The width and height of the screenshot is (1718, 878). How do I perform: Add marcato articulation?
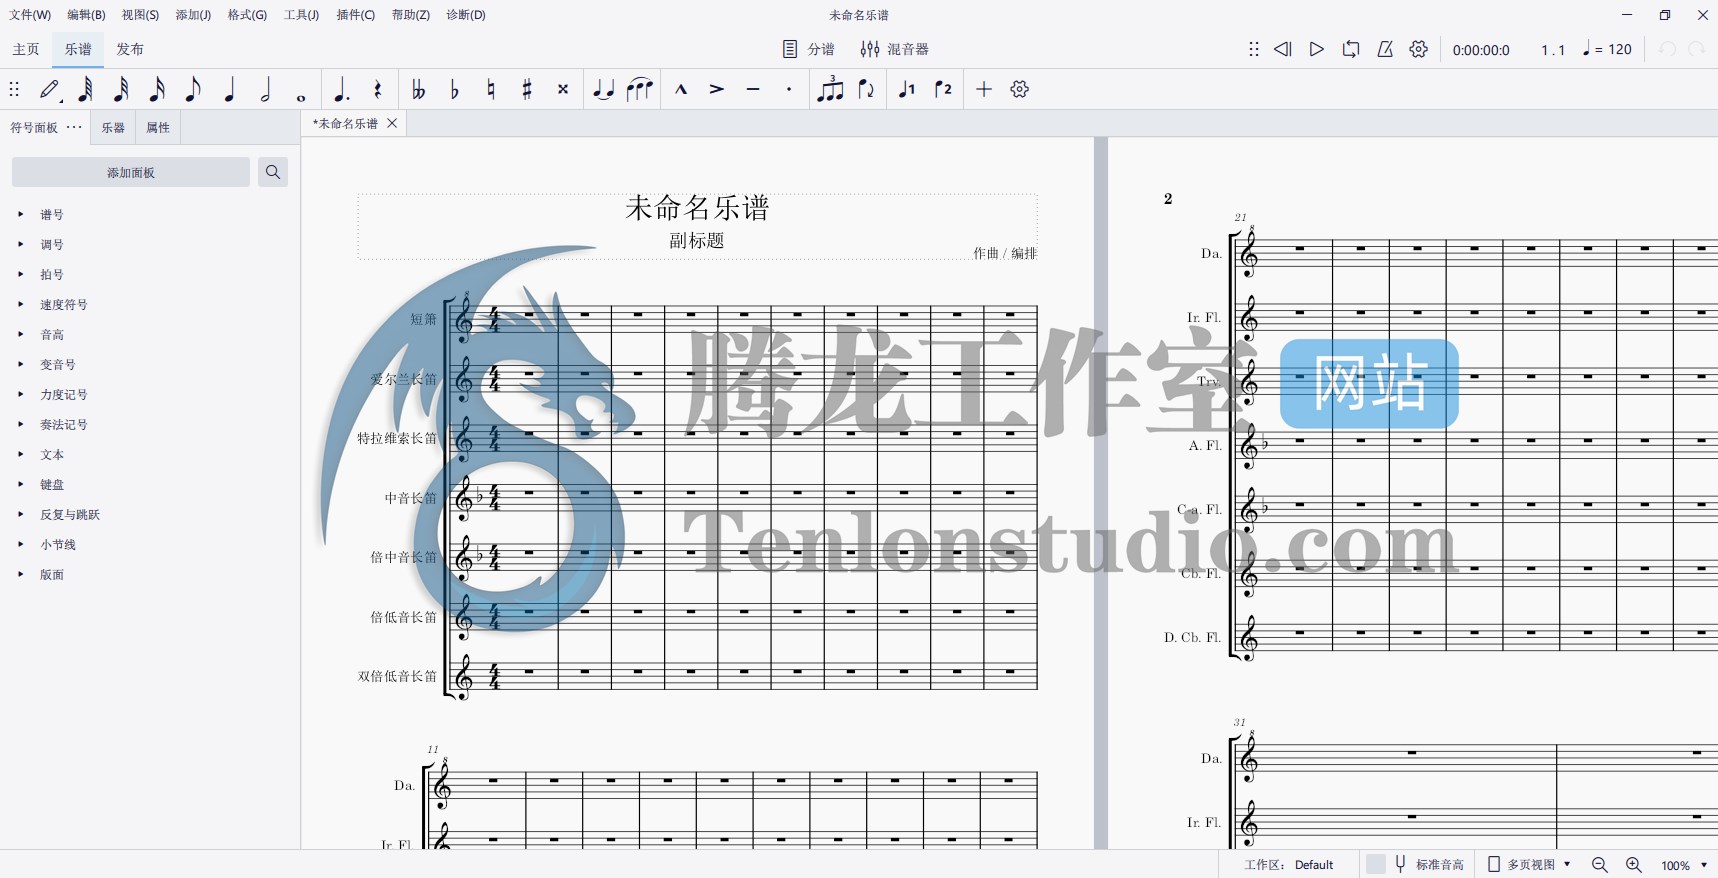tap(681, 90)
